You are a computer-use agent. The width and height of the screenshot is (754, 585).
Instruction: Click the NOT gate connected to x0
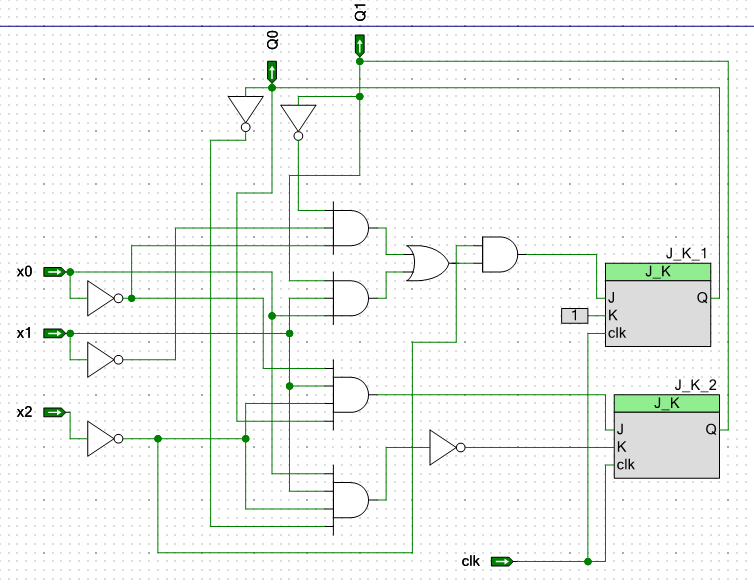[x=102, y=298]
